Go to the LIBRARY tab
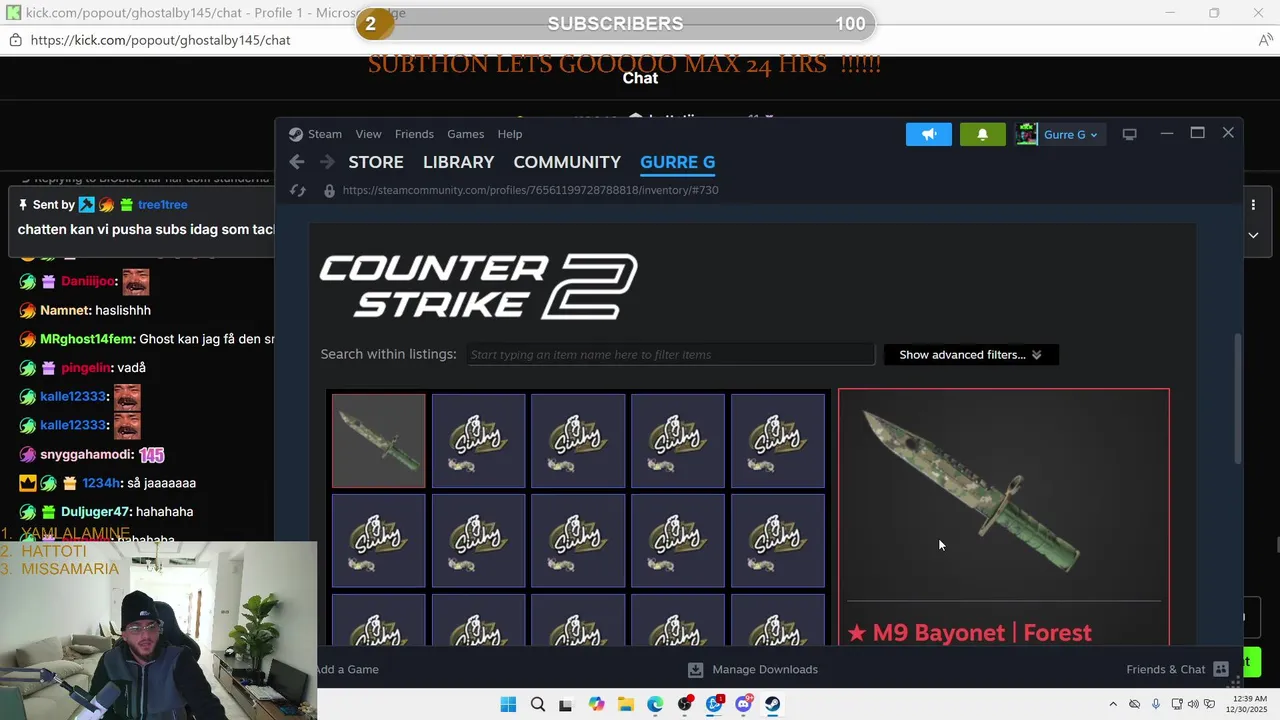The width and height of the screenshot is (1280, 720). coord(458,162)
